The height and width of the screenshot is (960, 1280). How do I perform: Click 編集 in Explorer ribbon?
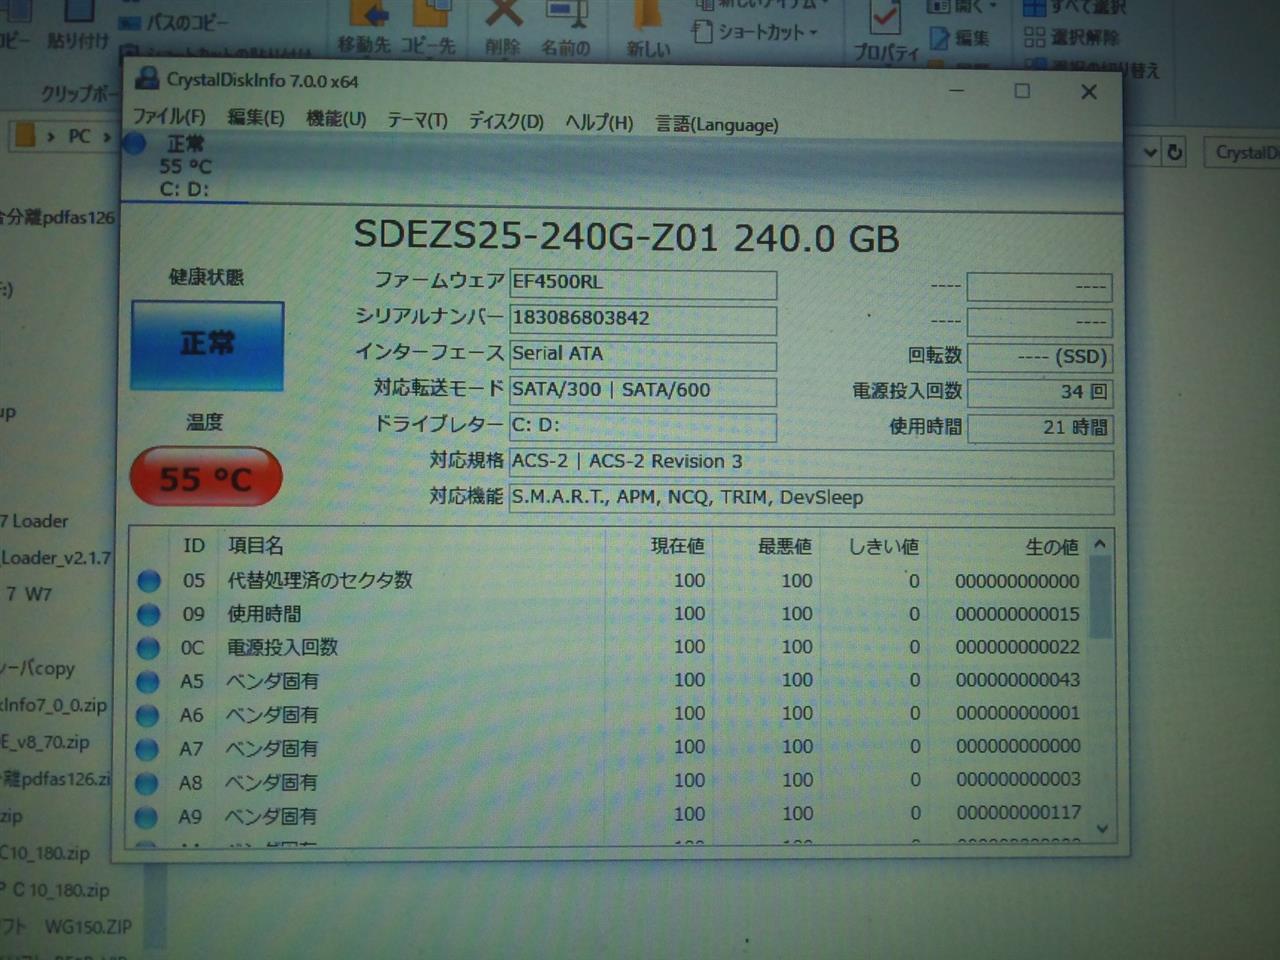pyautogui.click(x=960, y=39)
